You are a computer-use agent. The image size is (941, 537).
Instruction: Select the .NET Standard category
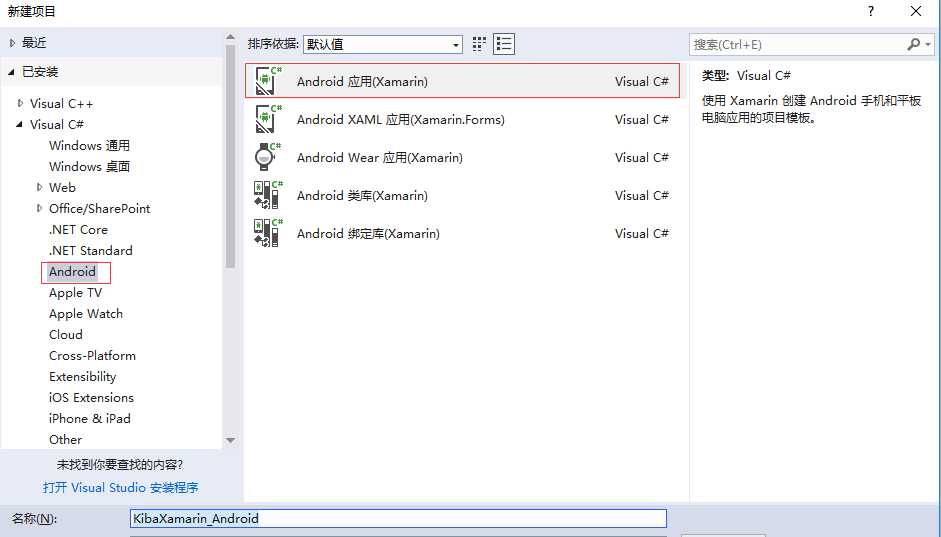(91, 250)
